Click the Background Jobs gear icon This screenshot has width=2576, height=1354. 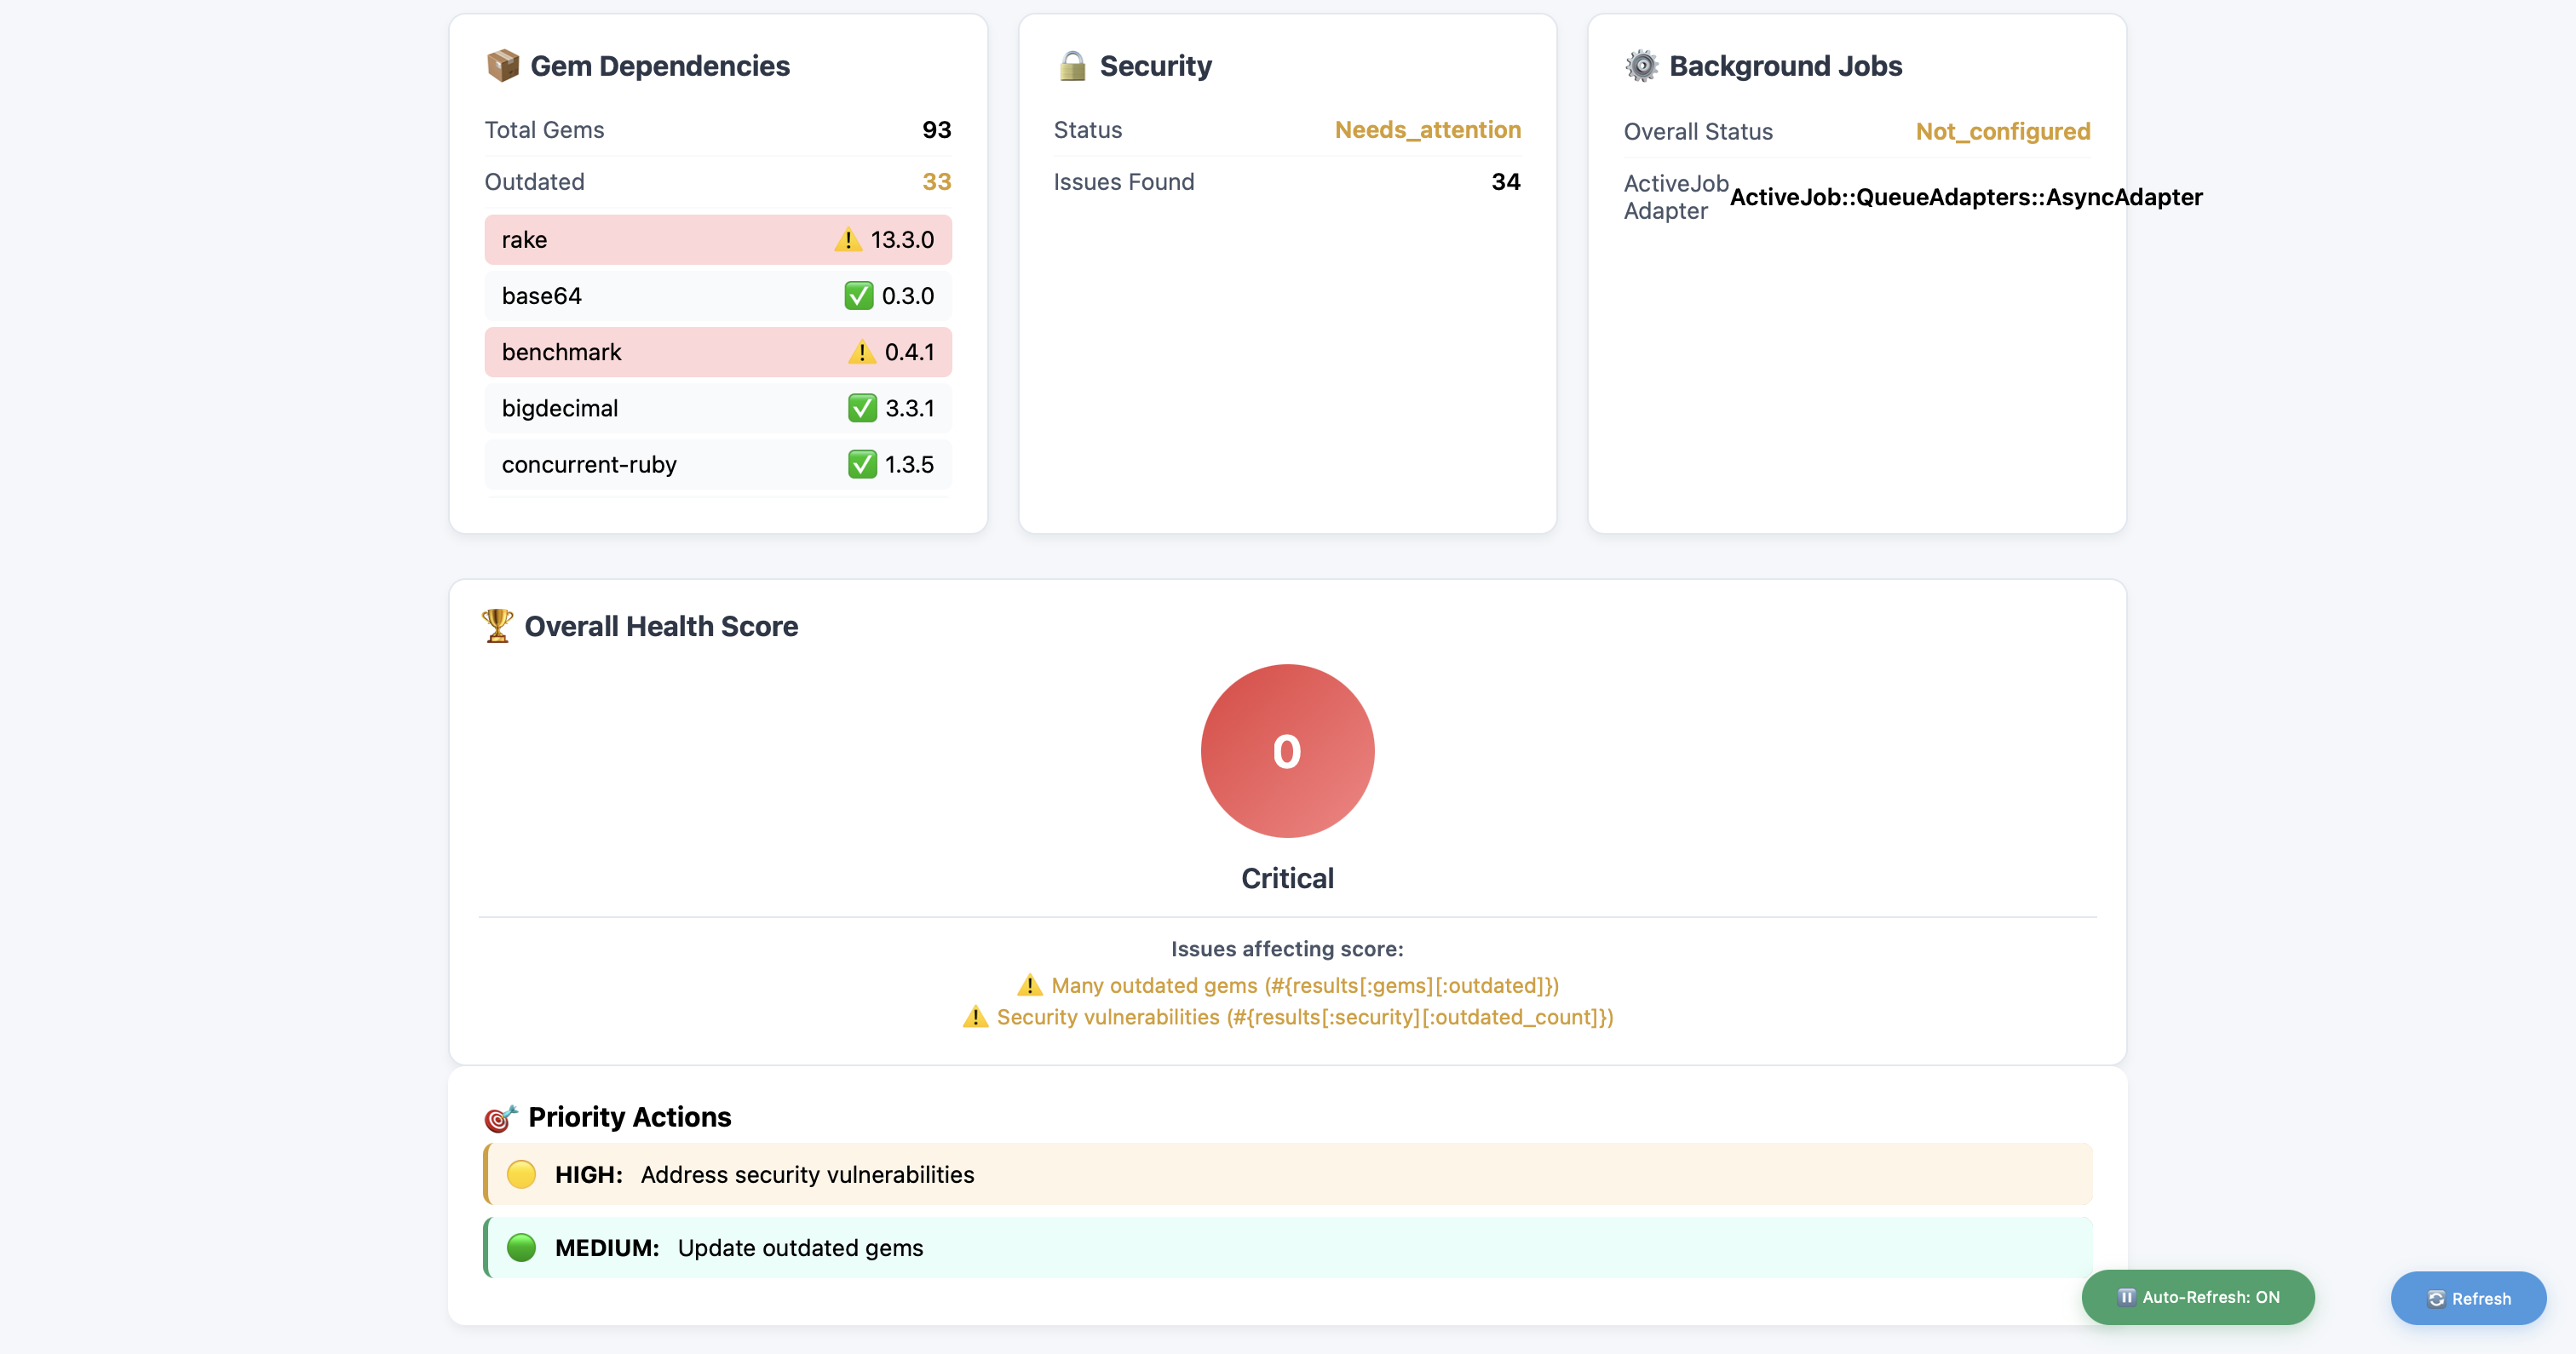(1641, 65)
